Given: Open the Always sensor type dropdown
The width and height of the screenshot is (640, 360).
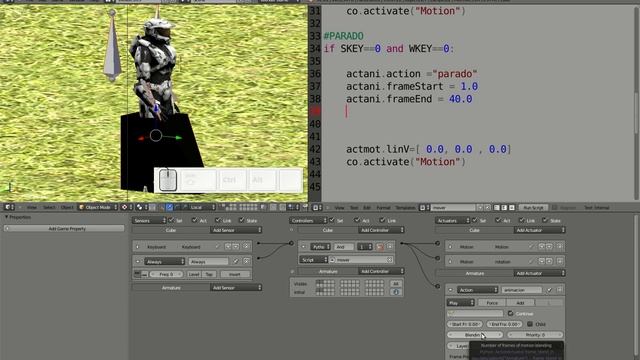Looking at the screenshot, I should 164,261.
